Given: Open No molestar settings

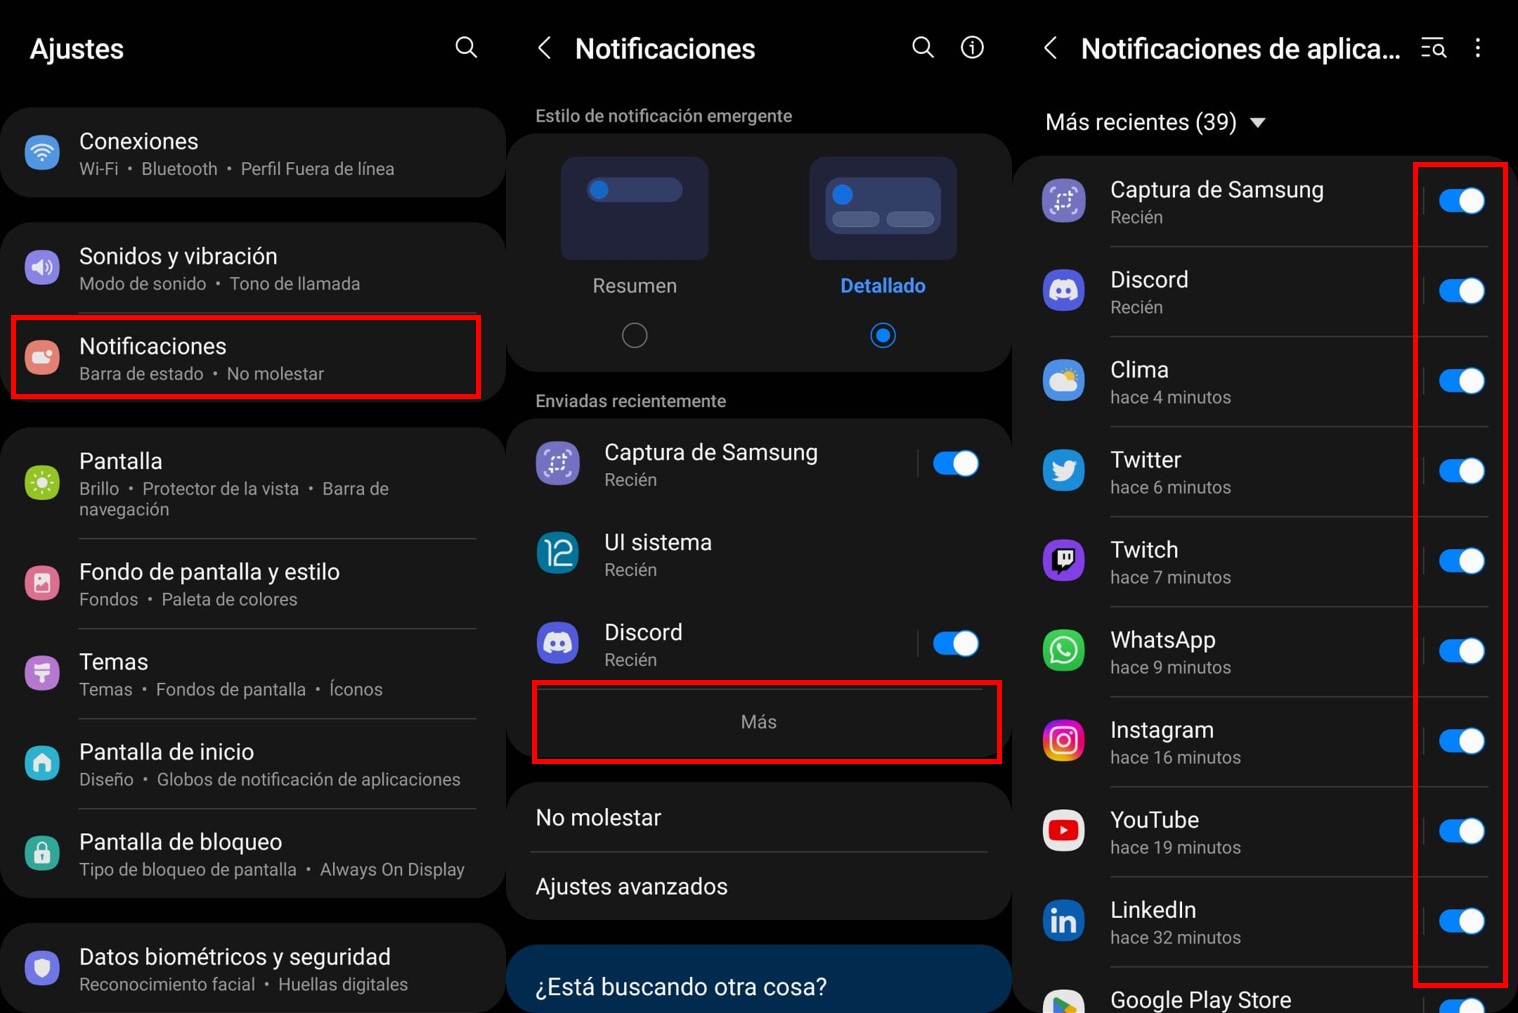Looking at the screenshot, I should coord(598,817).
